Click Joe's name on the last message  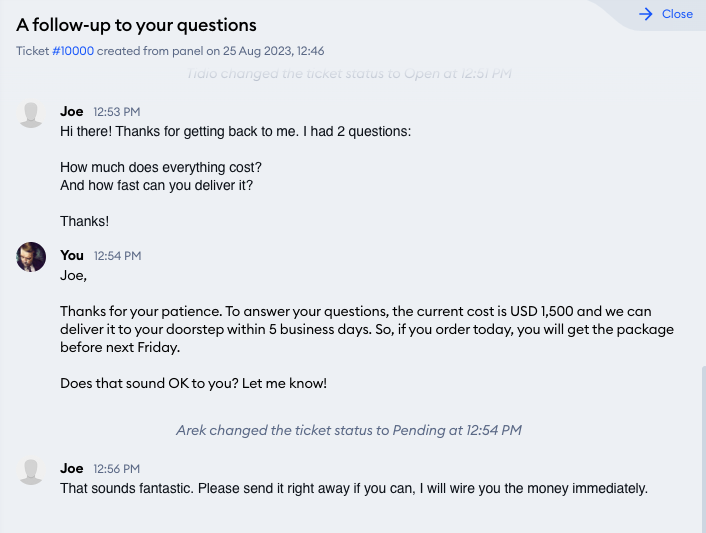pyautogui.click(x=72, y=468)
